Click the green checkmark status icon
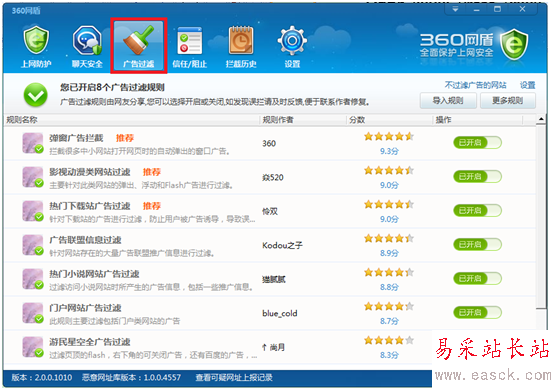 [x=36, y=95]
